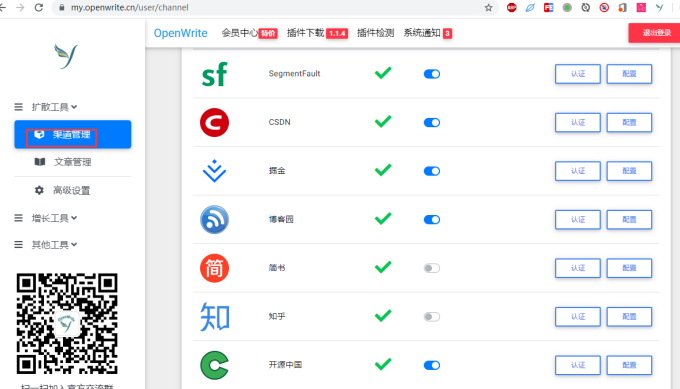Viewport: 680px width, 389px height.
Task: Select 文章管理 in the sidebar
Action: click(x=72, y=162)
